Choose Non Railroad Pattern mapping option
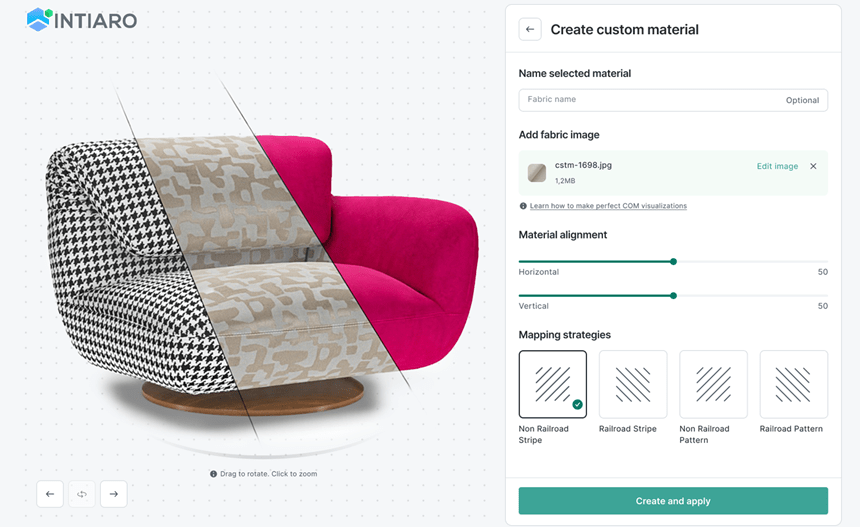 [x=713, y=384]
